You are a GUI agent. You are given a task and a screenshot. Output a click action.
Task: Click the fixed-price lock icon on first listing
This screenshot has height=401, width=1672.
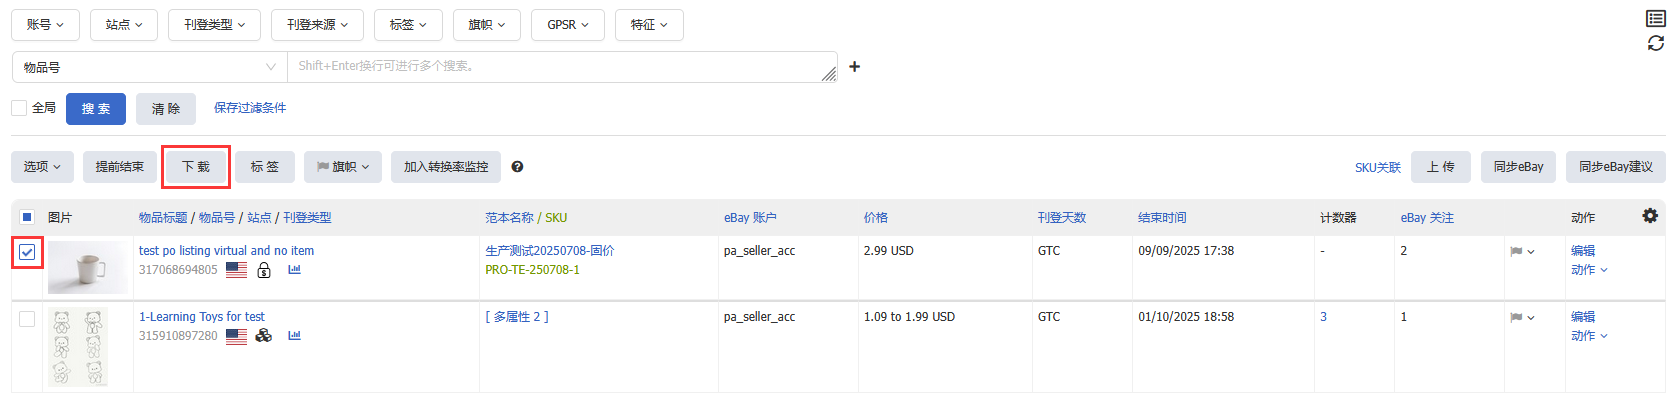[264, 270]
